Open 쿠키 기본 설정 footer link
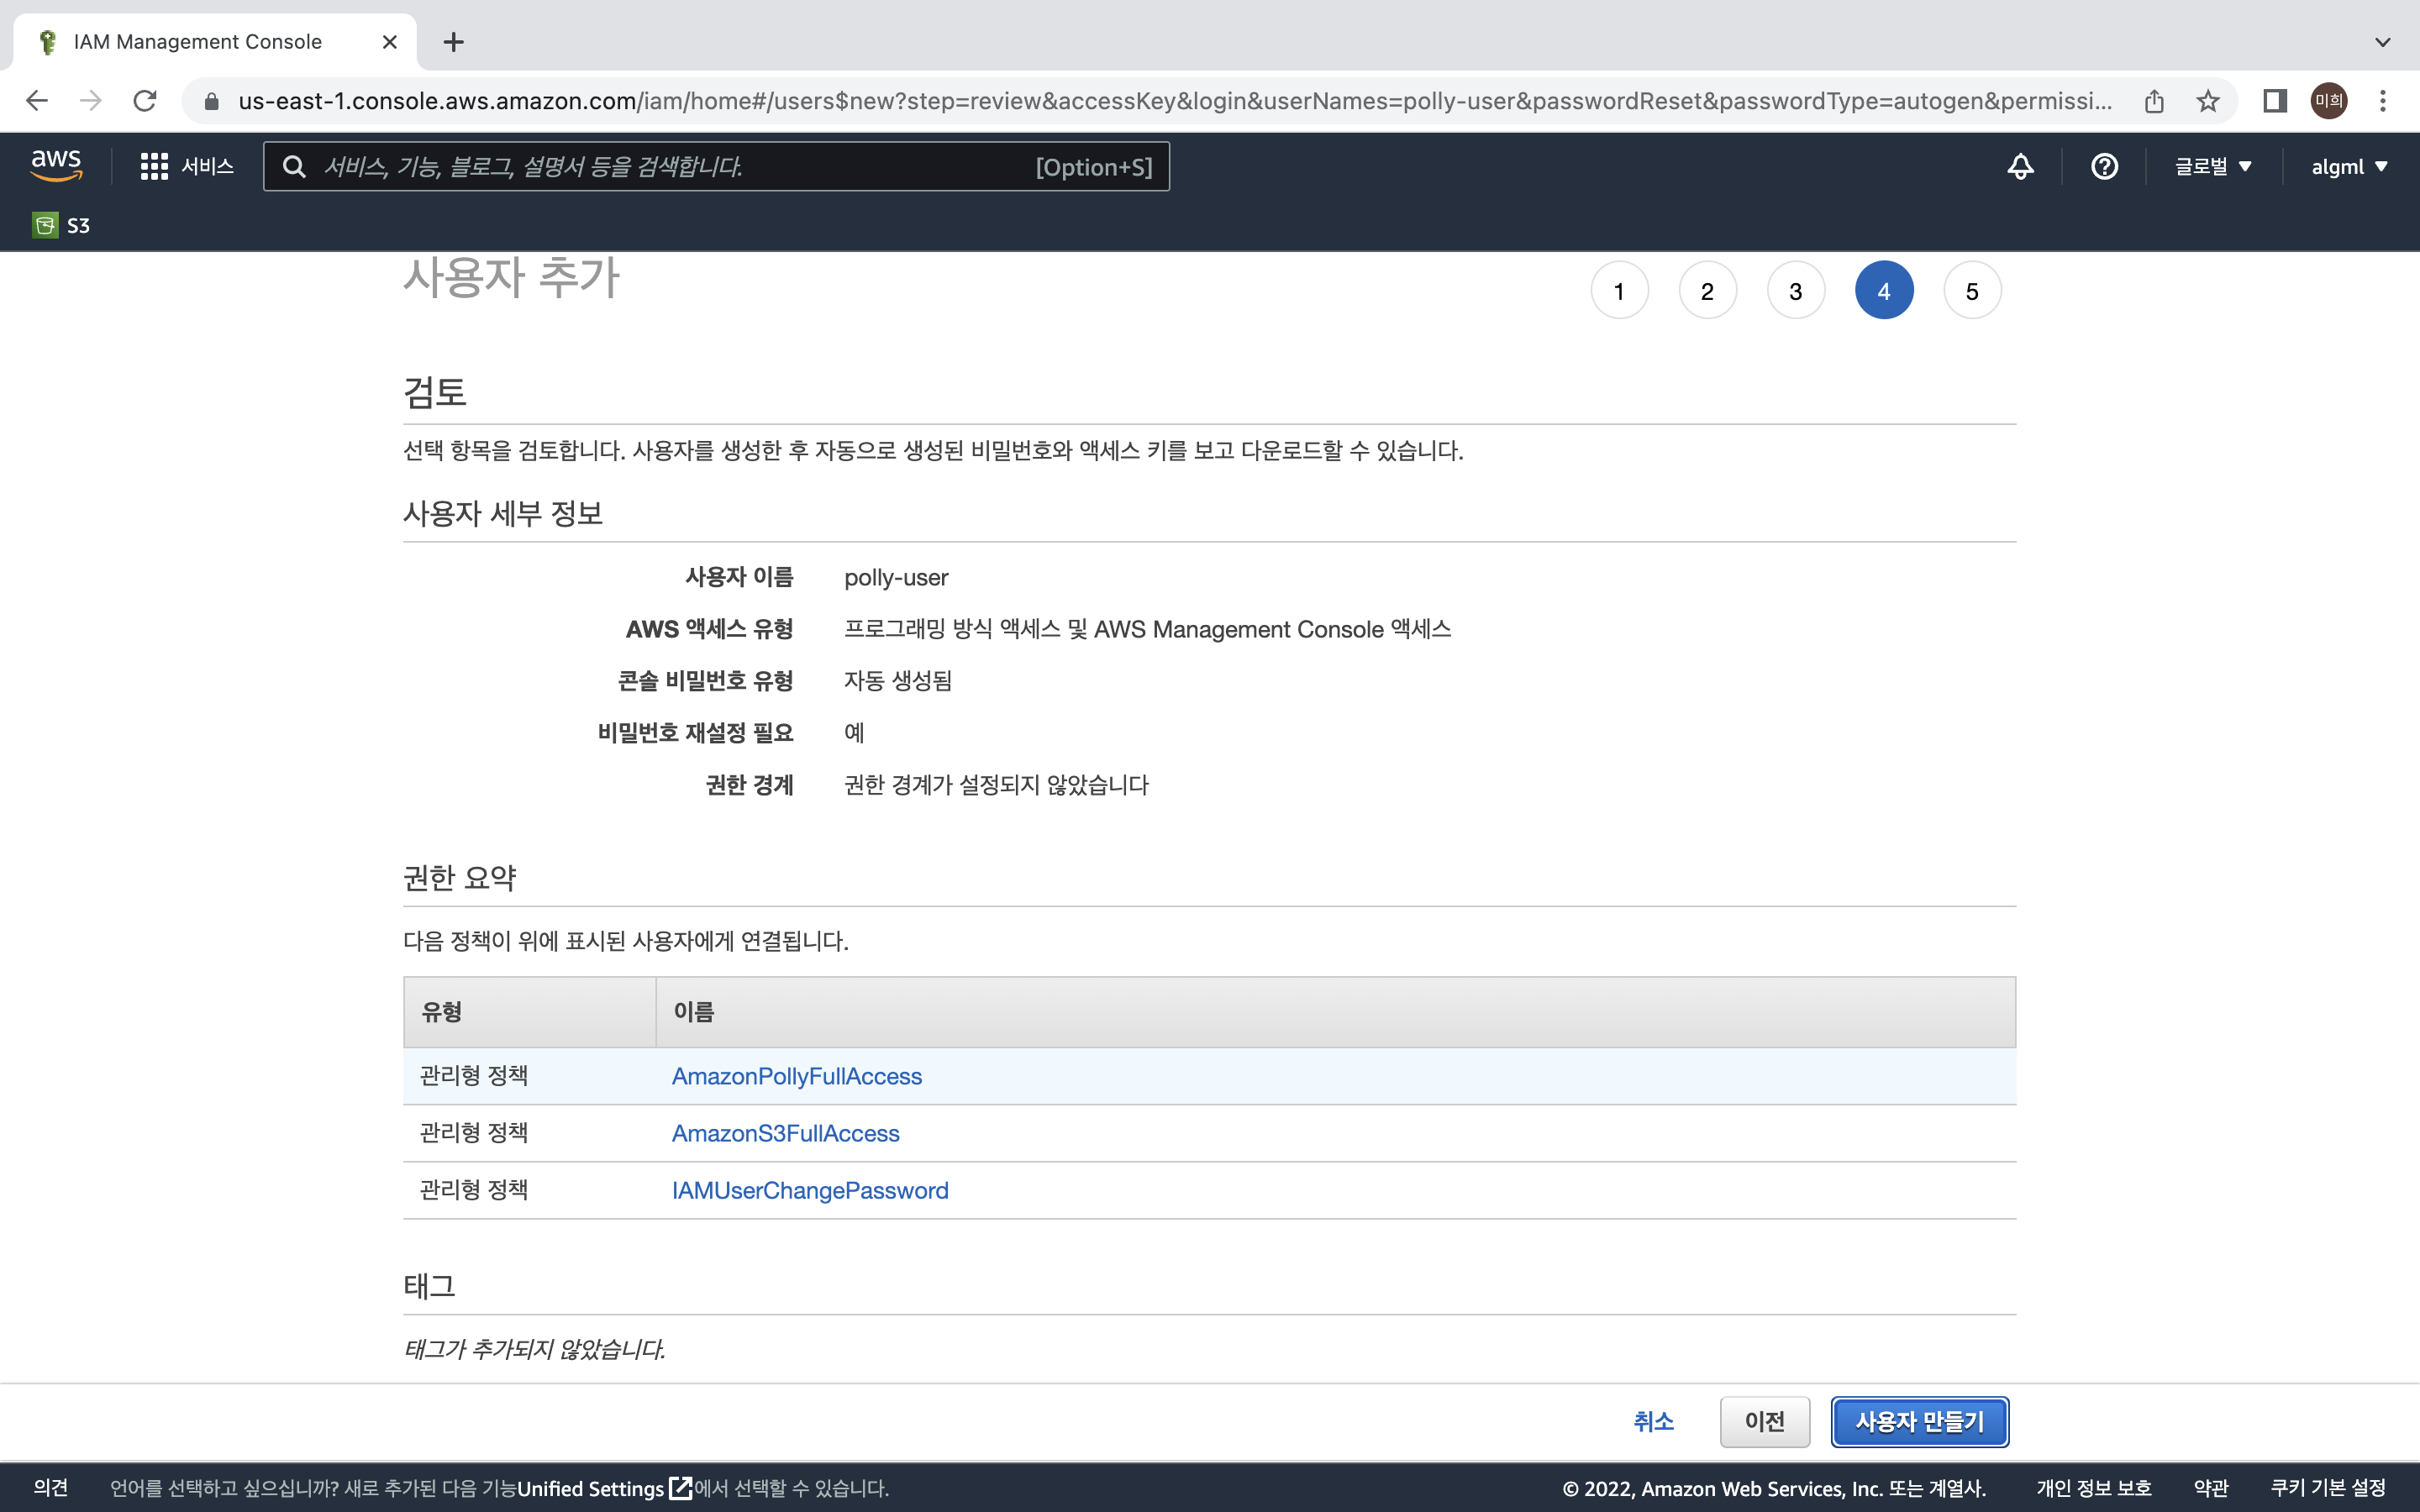 (2328, 1488)
